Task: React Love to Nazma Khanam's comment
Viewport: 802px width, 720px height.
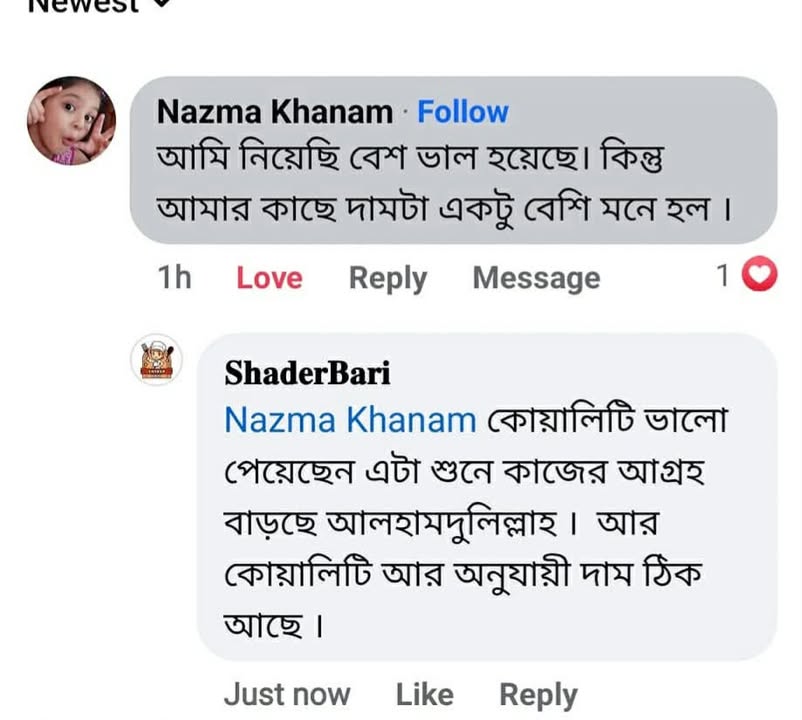Action: click(x=269, y=278)
